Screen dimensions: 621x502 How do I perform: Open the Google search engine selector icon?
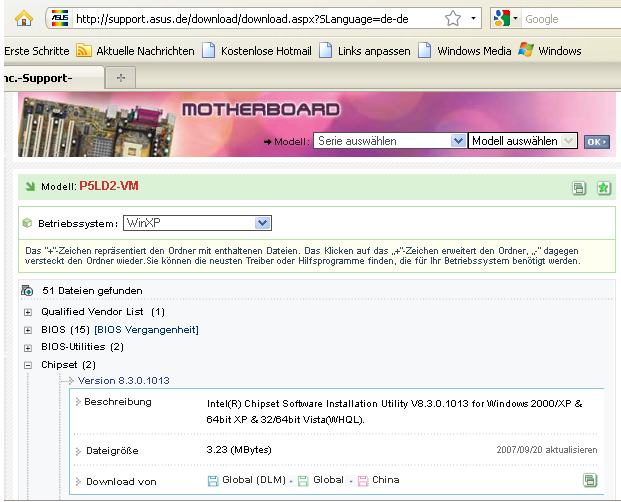point(502,18)
